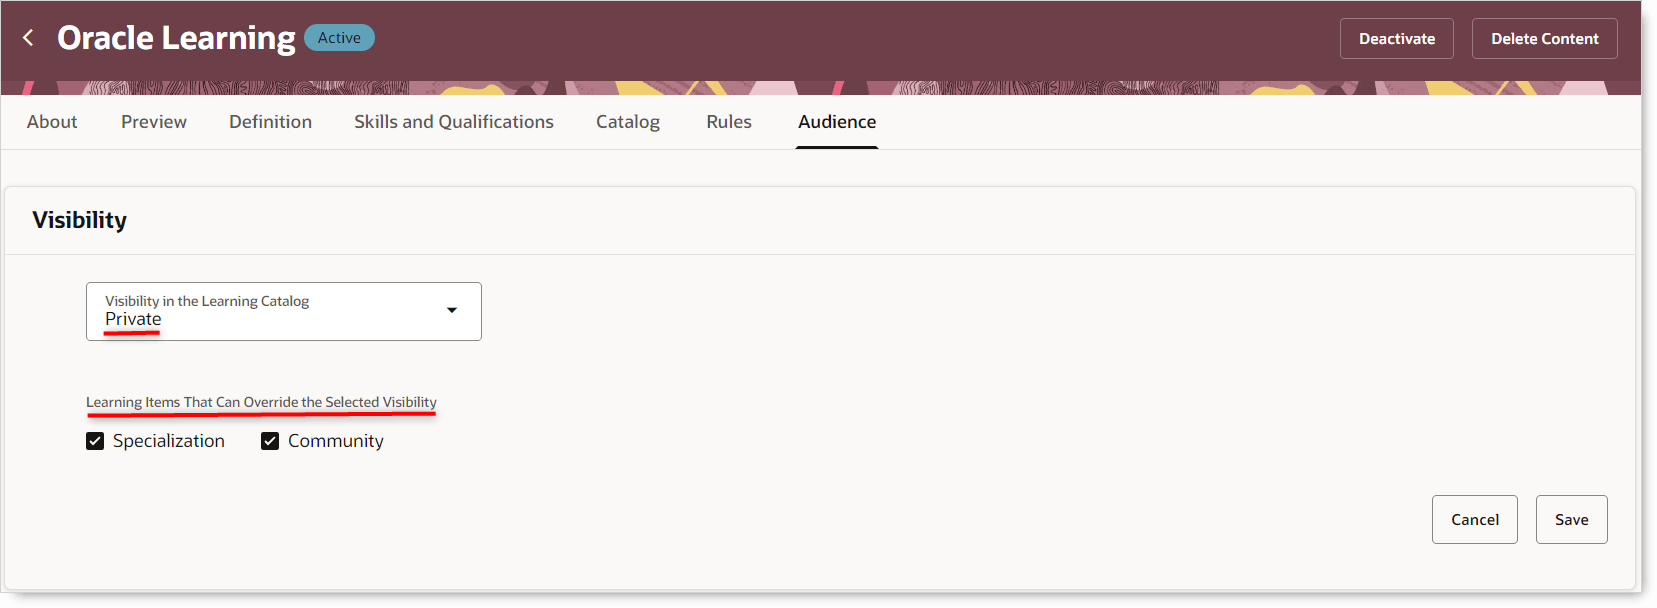The width and height of the screenshot is (1657, 608).
Task: Select the Audience tab
Action: pos(837,122)
